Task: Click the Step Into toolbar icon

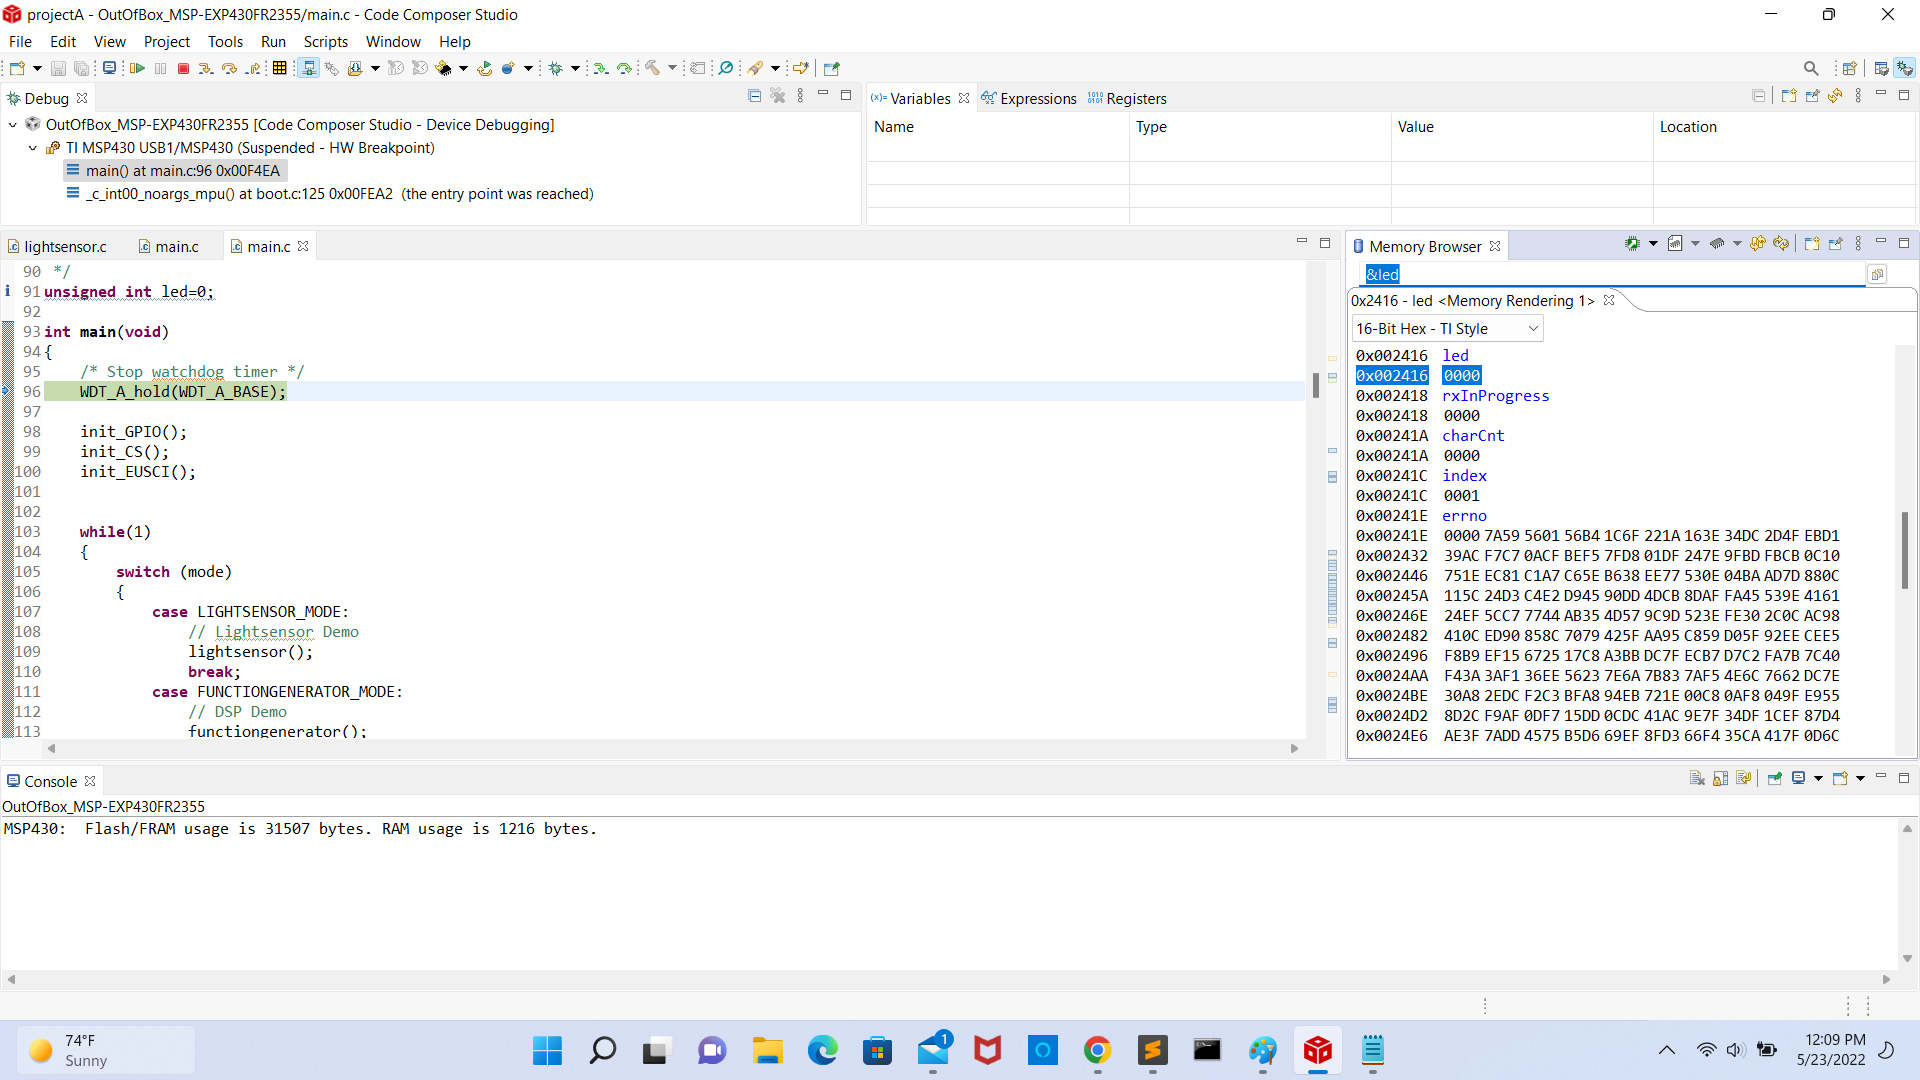Action: tap(206, 68)
